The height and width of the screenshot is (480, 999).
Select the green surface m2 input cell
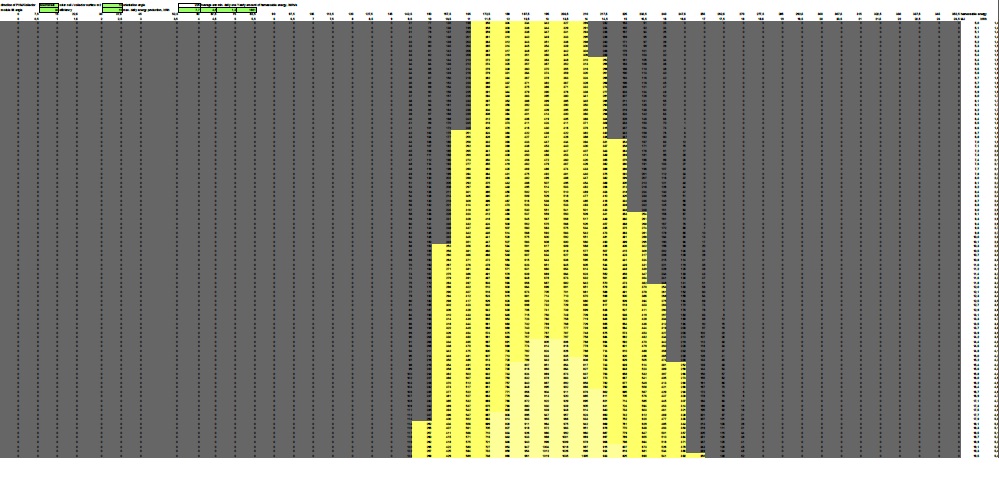113,5
